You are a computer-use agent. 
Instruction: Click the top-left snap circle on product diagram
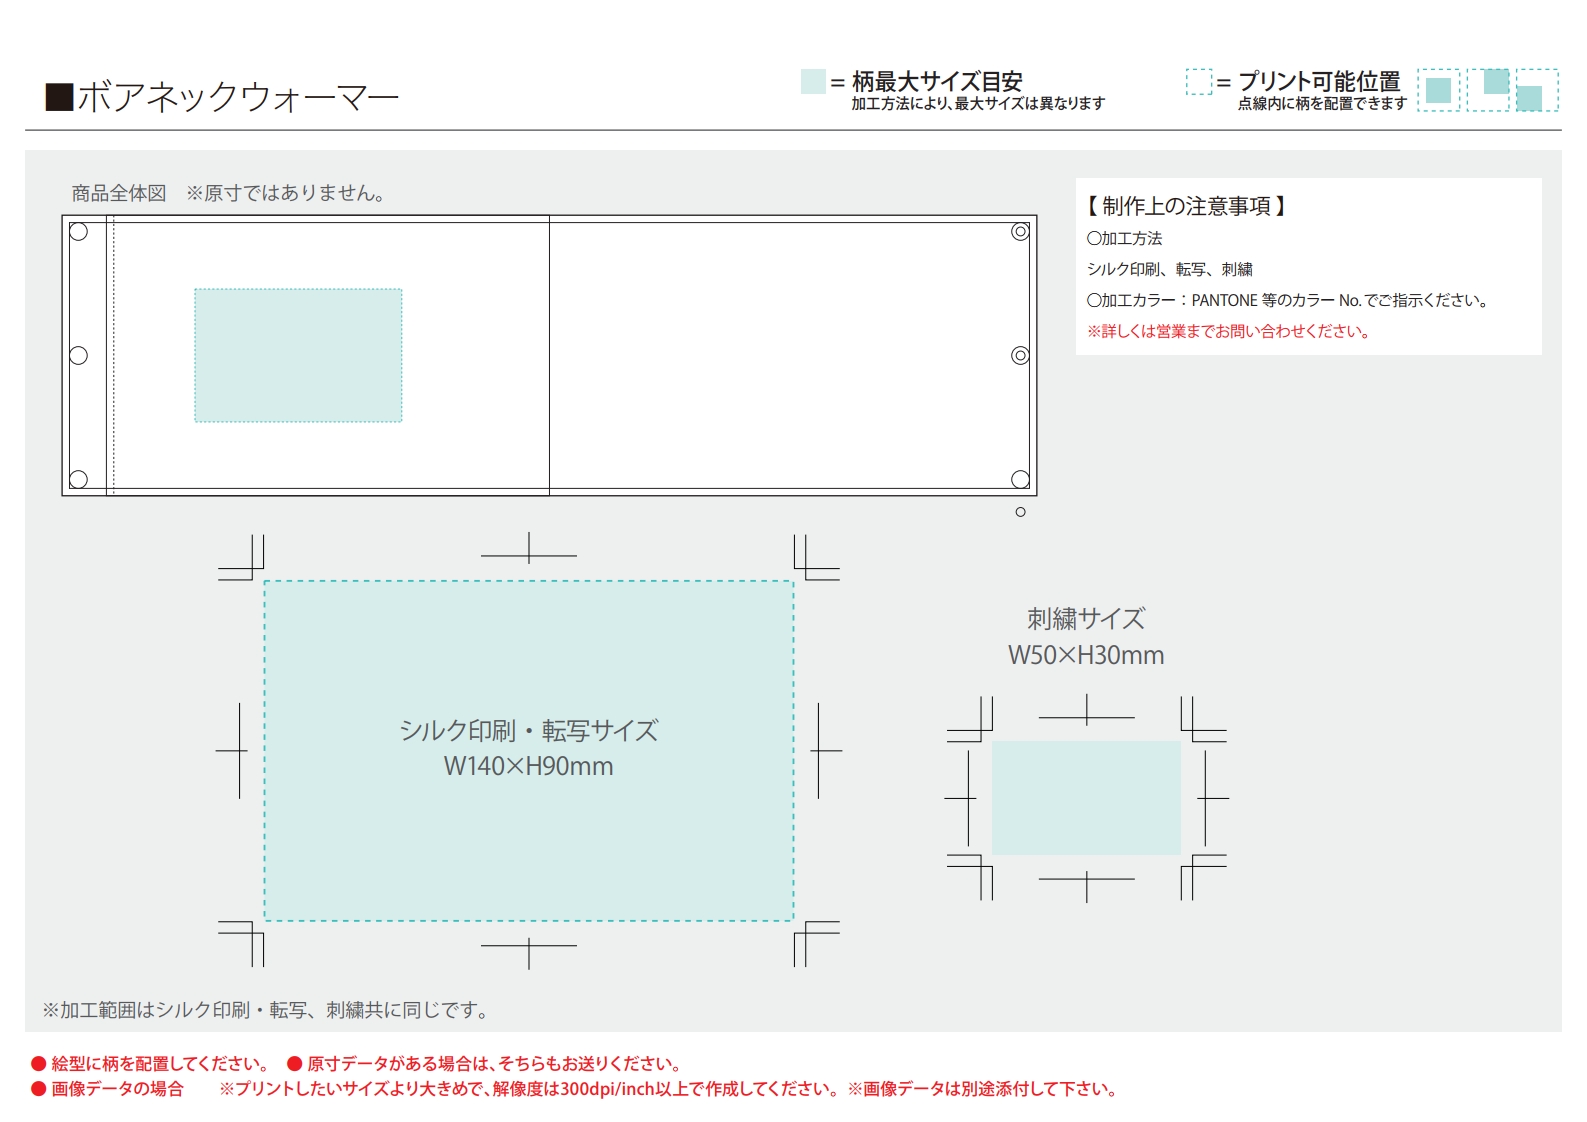pos(79,232)
